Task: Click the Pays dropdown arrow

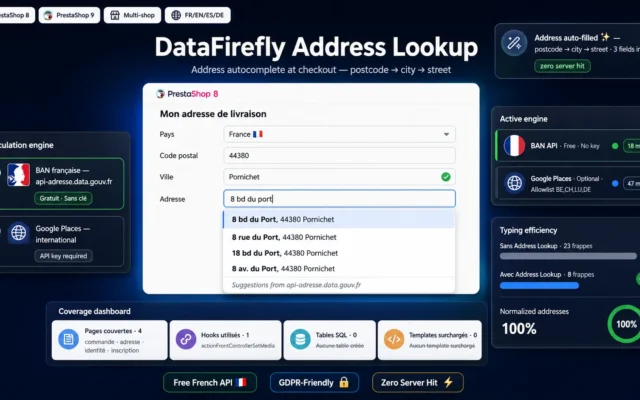Action: (446, 134)
